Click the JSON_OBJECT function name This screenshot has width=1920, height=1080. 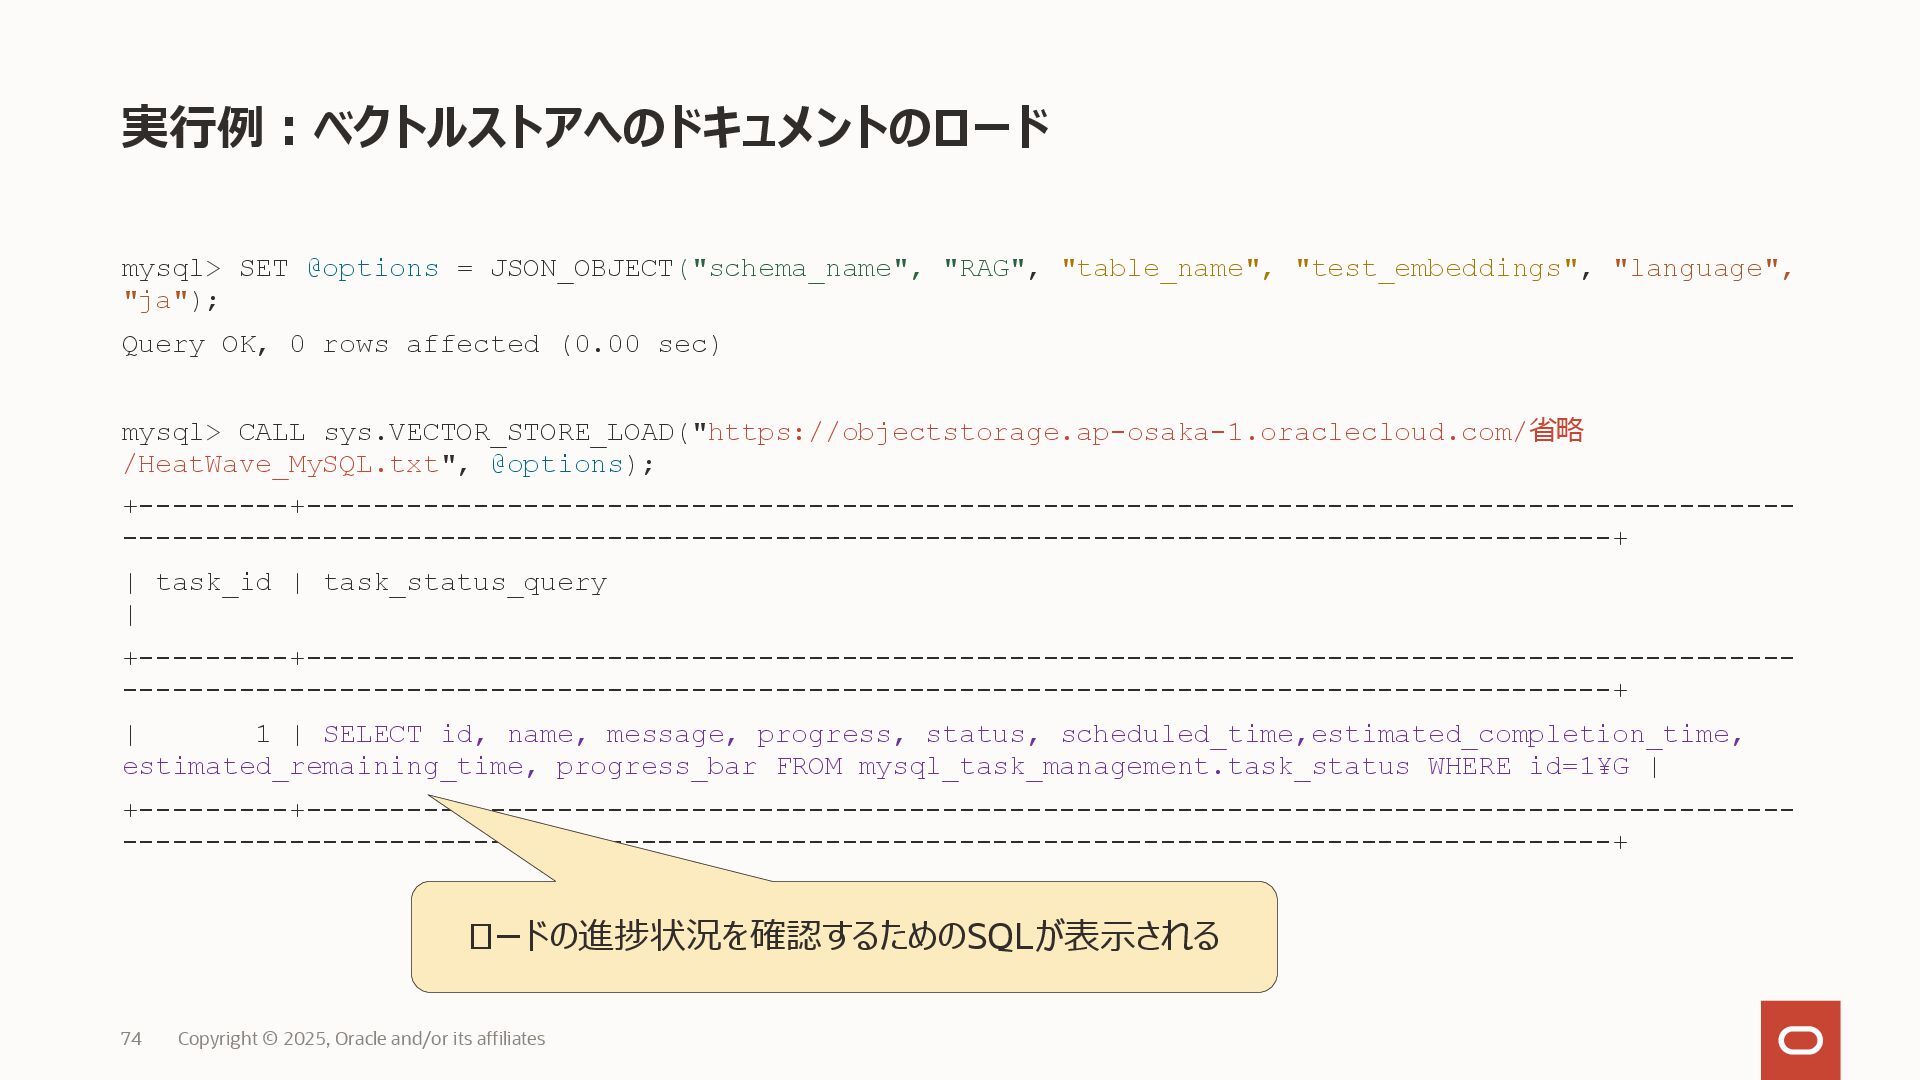pyautogui.click(x=581, y=269)
